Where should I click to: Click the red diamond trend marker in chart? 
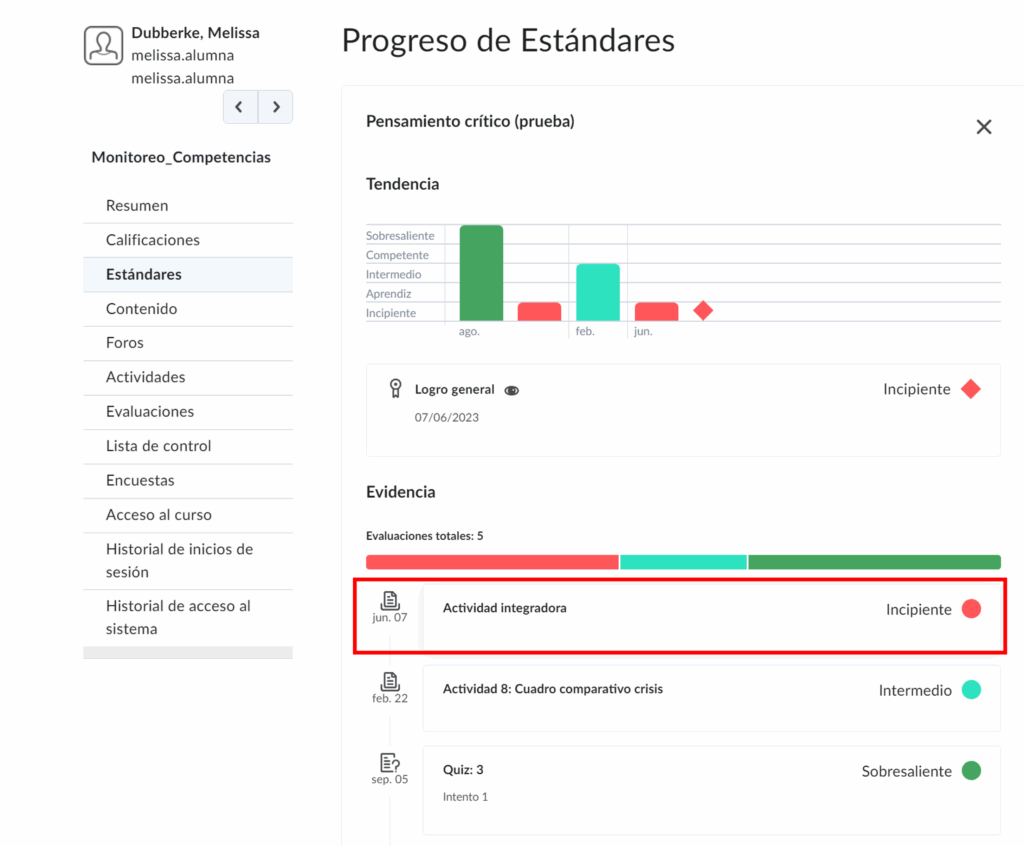pos(703,311)
